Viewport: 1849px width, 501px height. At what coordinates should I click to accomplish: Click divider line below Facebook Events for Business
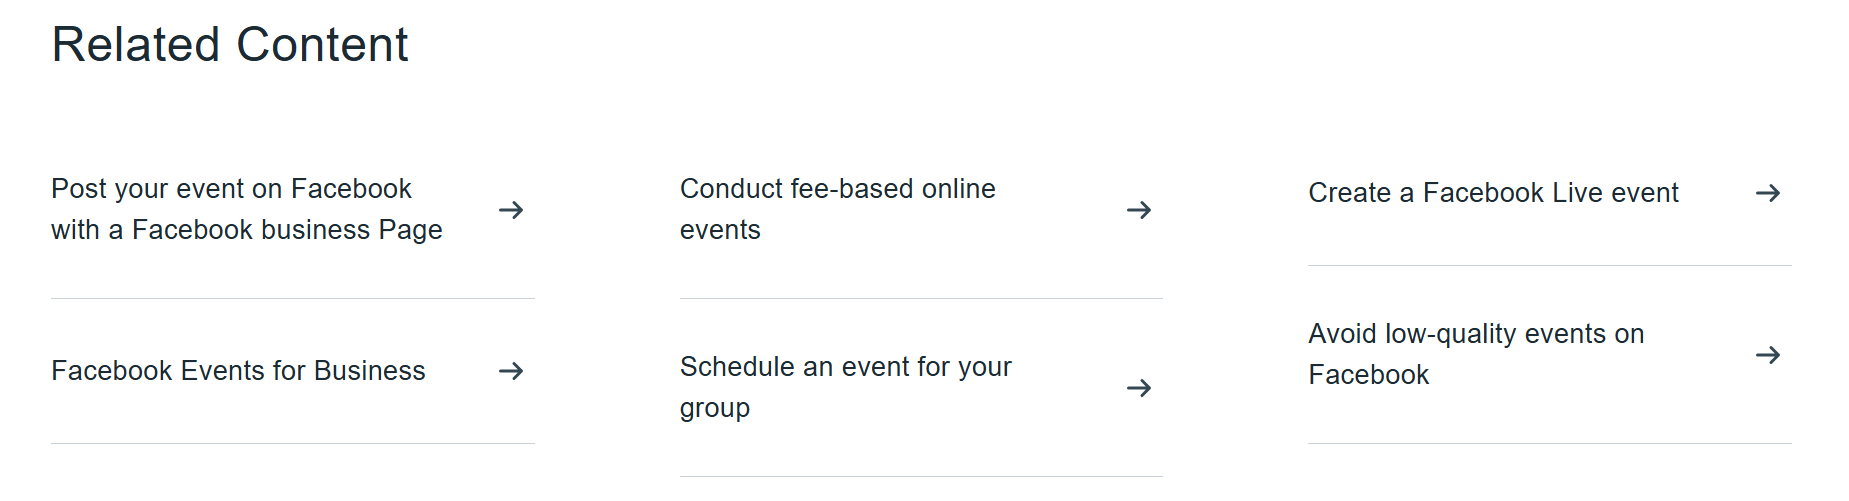coord(293,443)
